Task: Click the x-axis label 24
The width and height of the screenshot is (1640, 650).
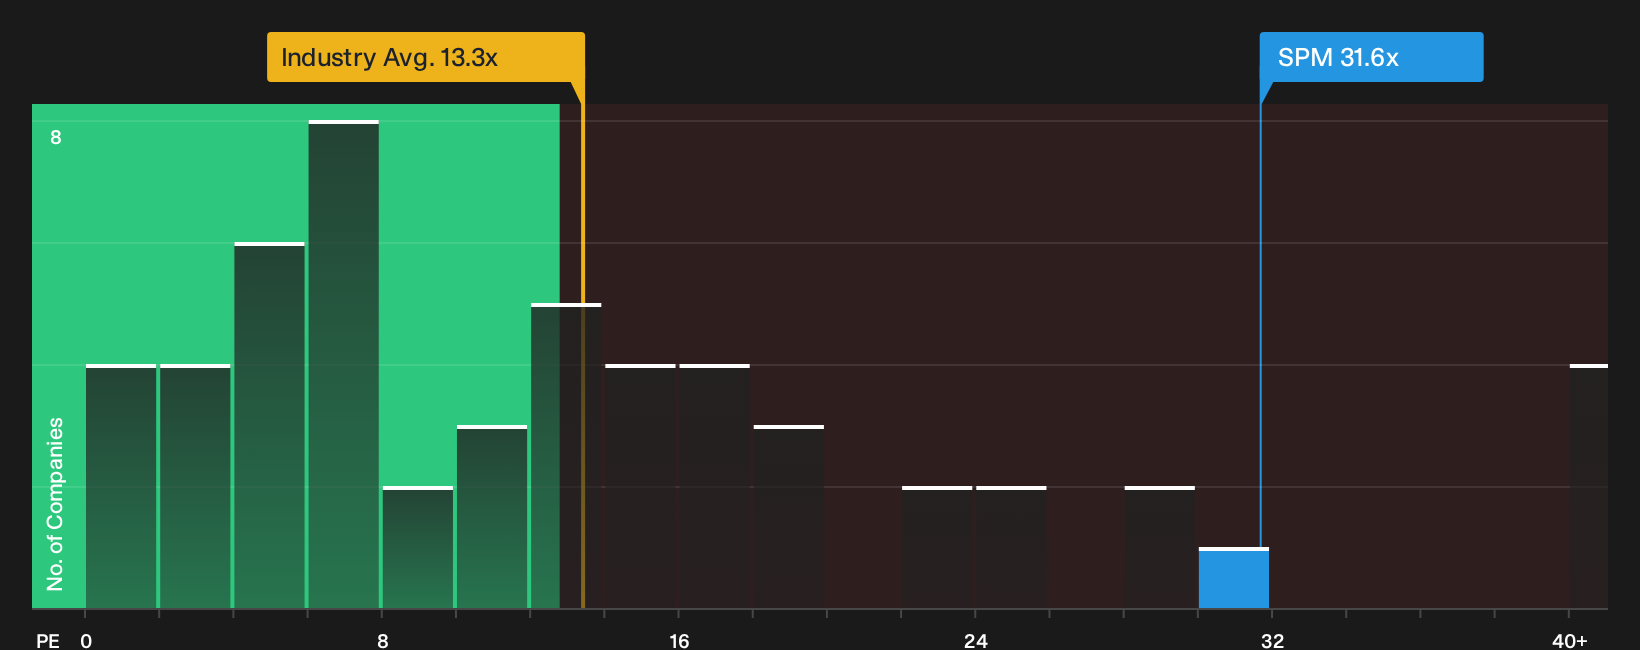Action: (976, 640)
